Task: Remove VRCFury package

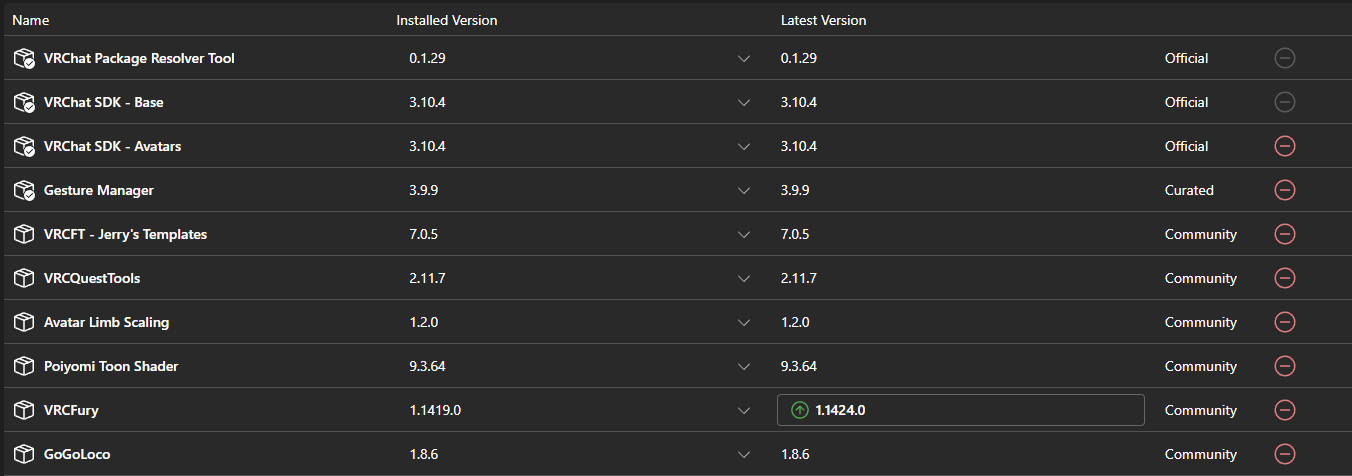Action: (1285, 410)
